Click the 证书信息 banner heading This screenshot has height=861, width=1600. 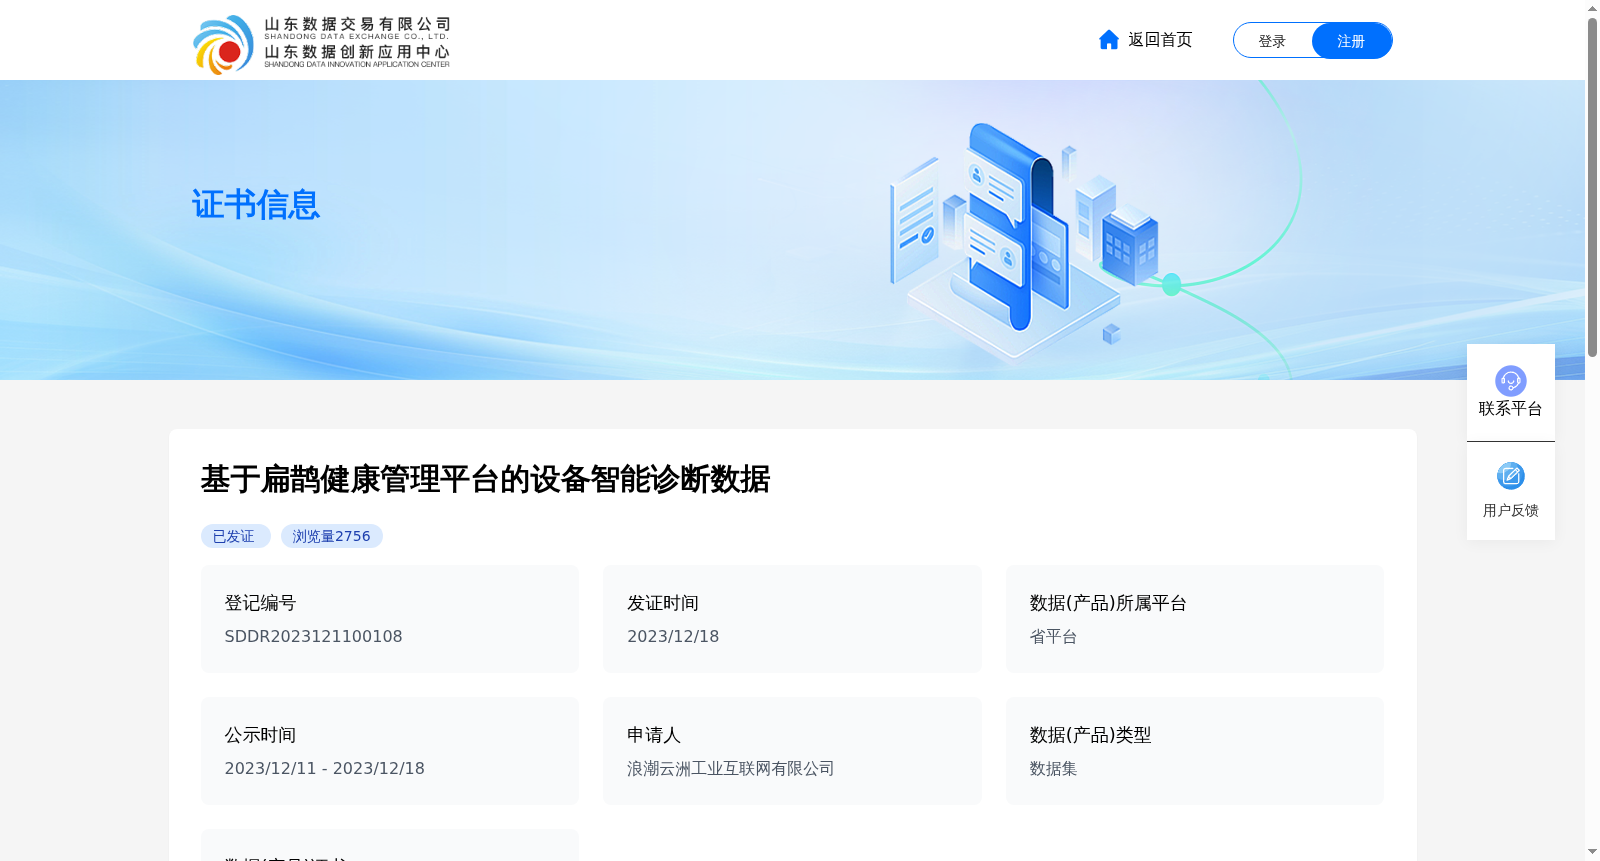tap(256, 205)
